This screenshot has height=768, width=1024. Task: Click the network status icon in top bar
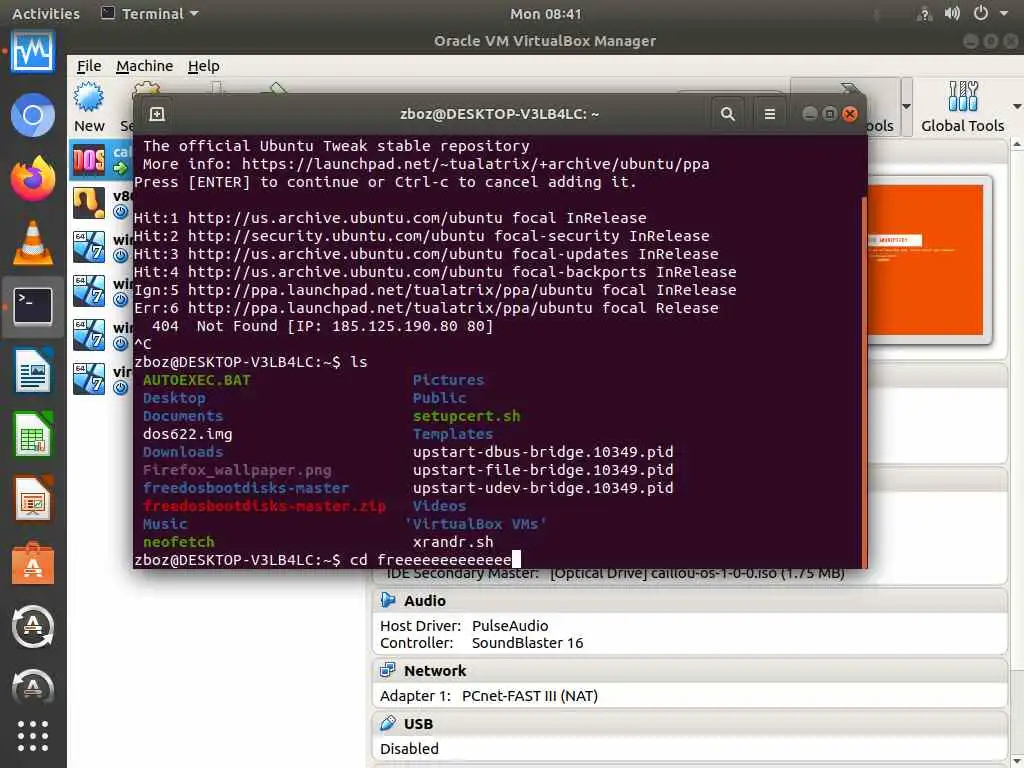(x=924, y=14)
